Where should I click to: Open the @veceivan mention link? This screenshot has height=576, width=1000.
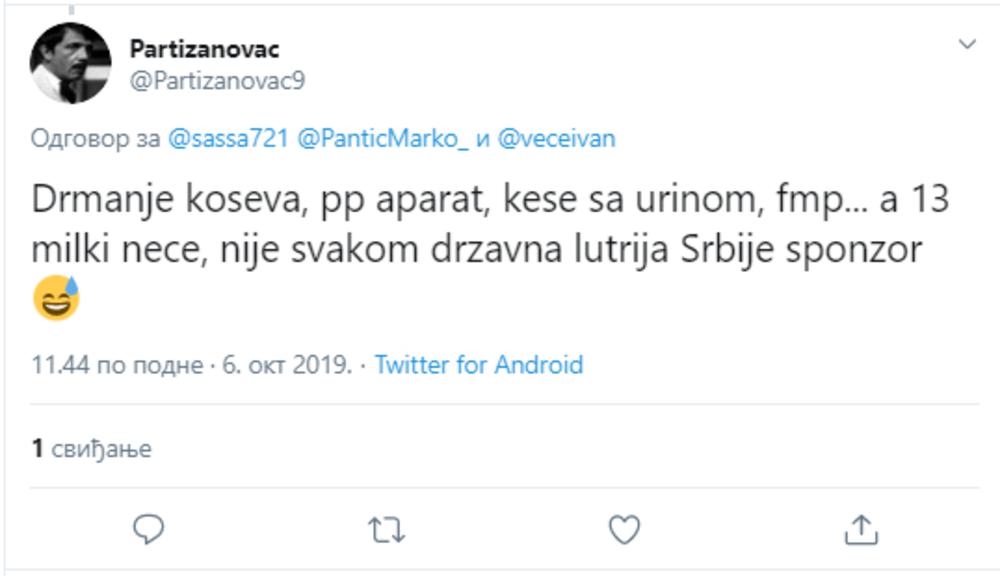pyautogui.click(x=556, y=138)
